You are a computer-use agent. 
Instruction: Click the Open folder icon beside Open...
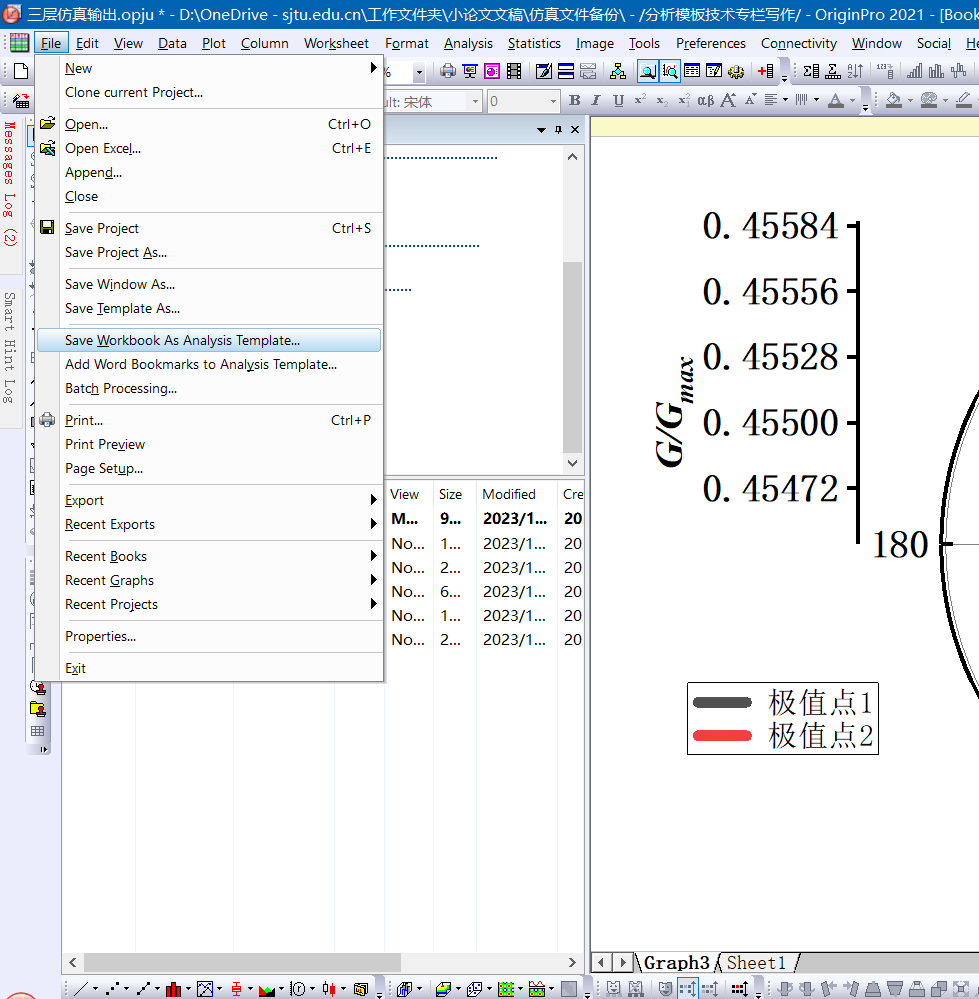pos(47,124)
